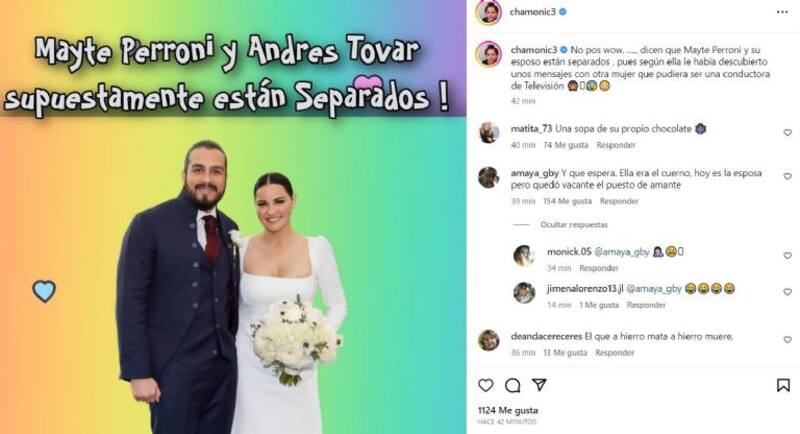800x434 pixels.
Task: Click the verified badge beside chamonic3 header
Action: coord(563,12)
